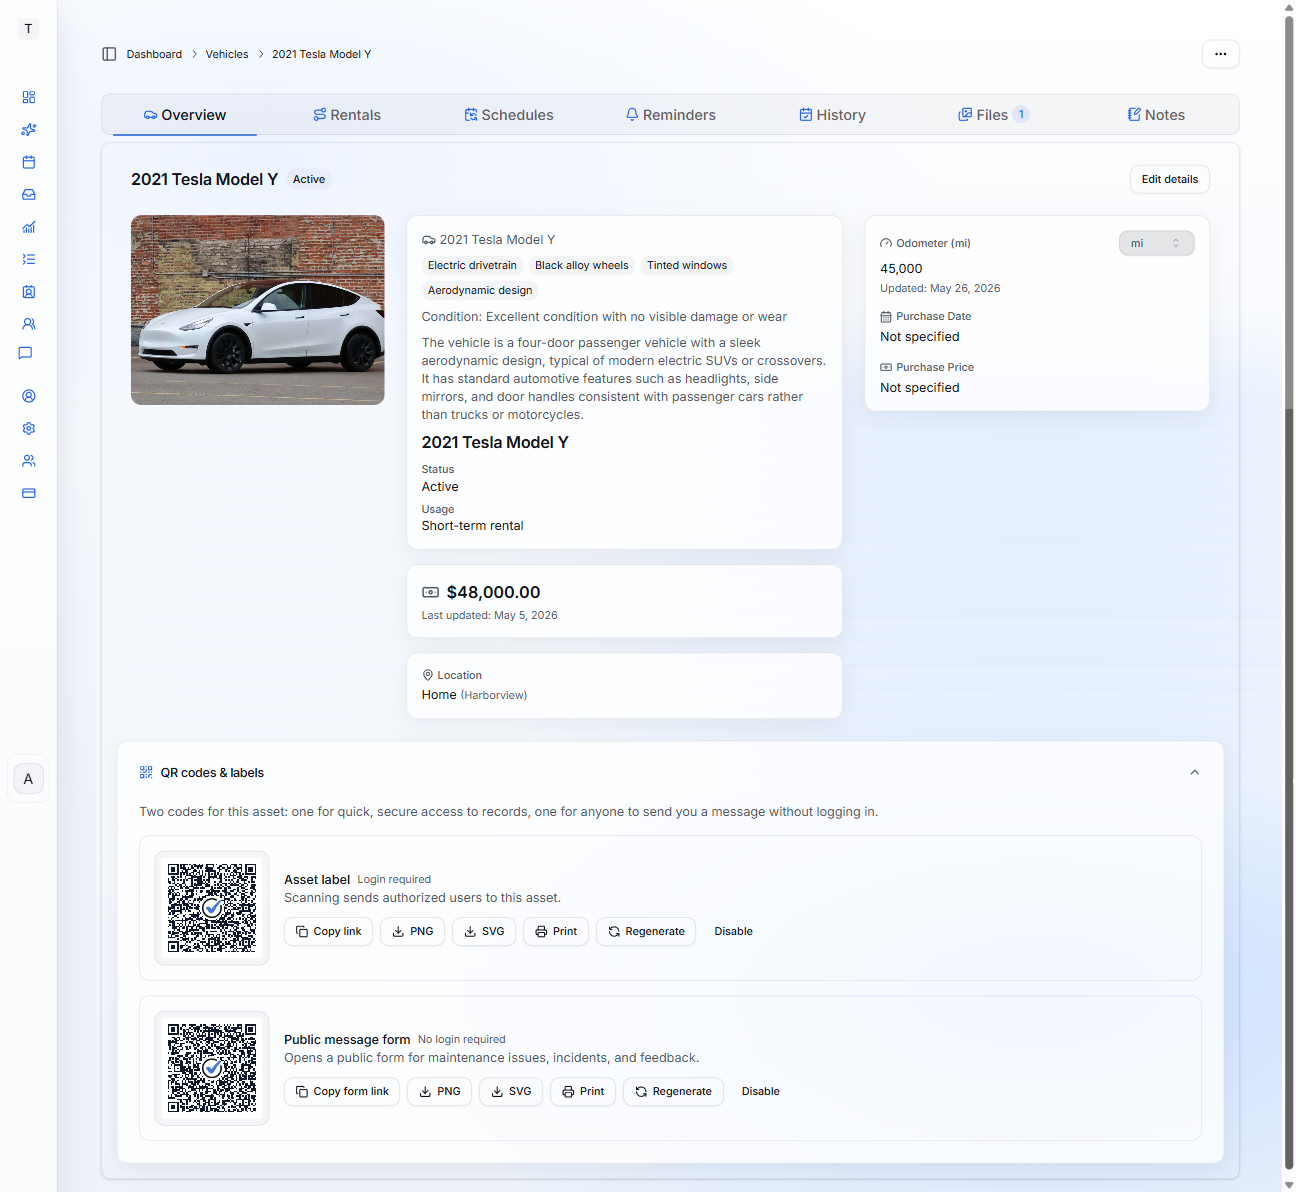Click the Tesla Model Y photo
Image resolution: width=1296 pixels, height=1192 pixels.
[x=258, y=310]
